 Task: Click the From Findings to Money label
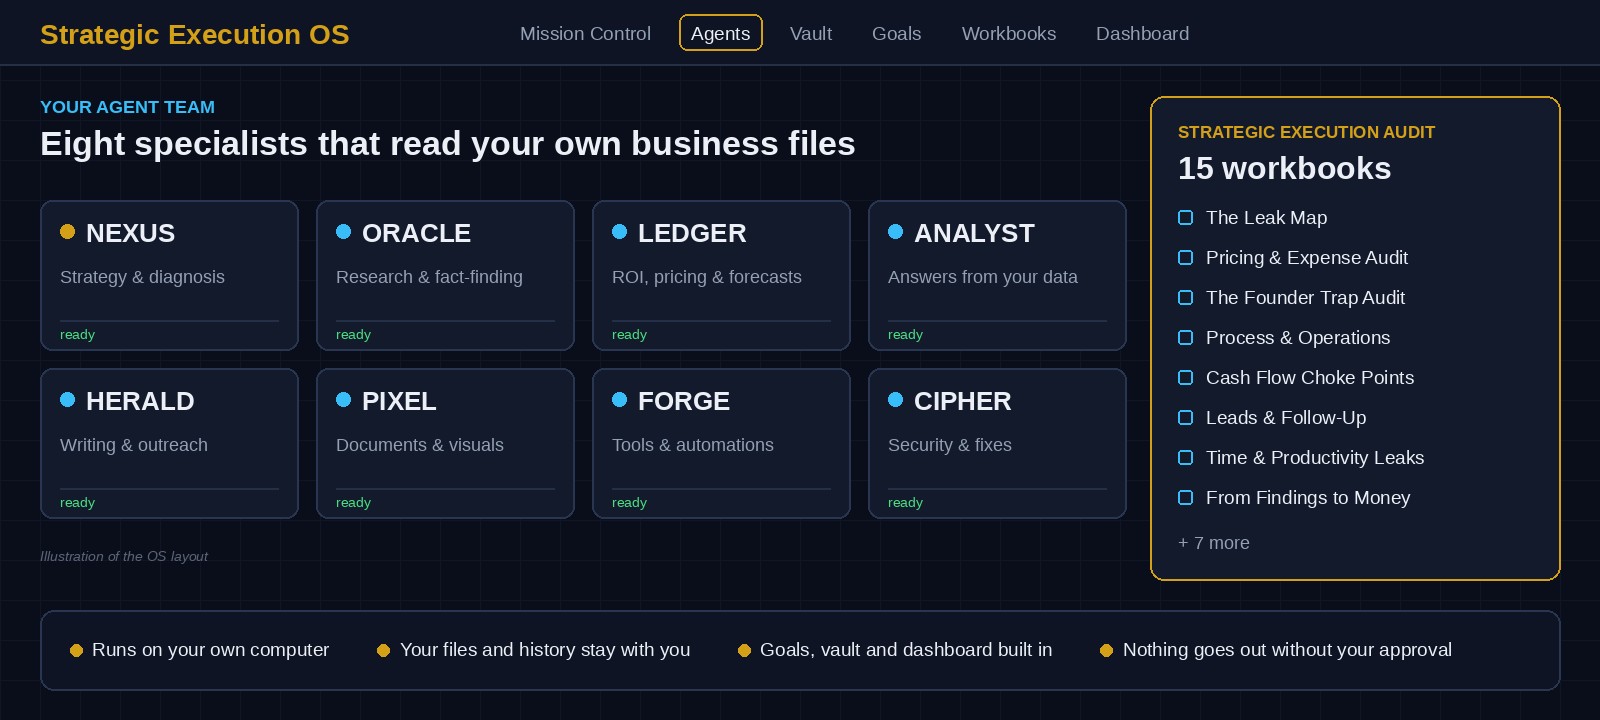(1308, 498)
